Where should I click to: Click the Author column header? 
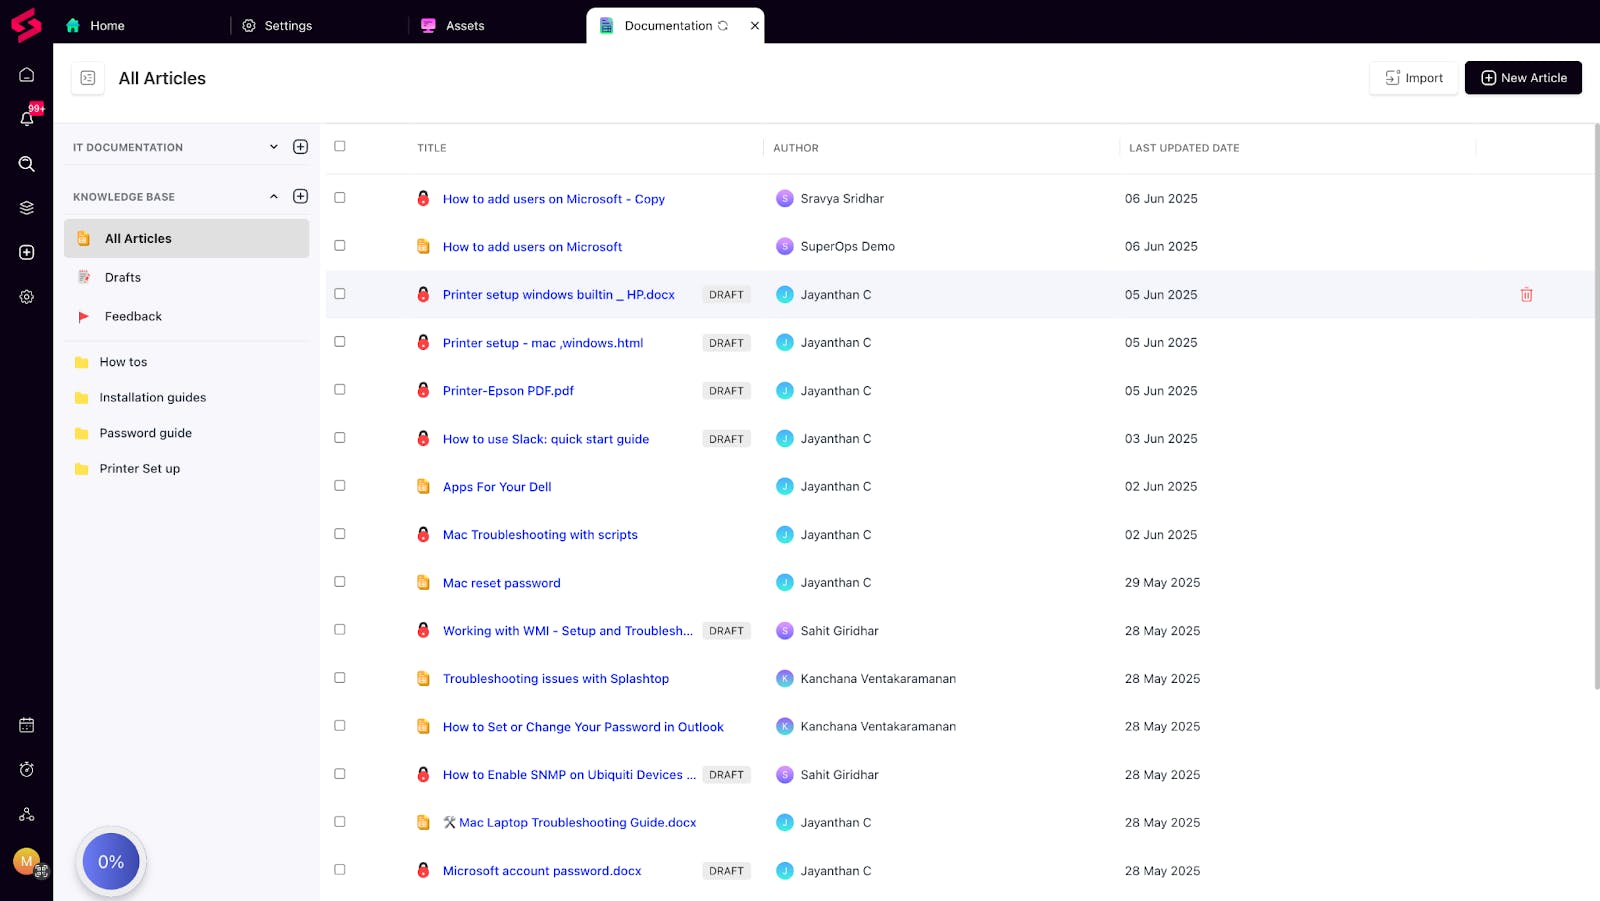click(x=796, y=148)
